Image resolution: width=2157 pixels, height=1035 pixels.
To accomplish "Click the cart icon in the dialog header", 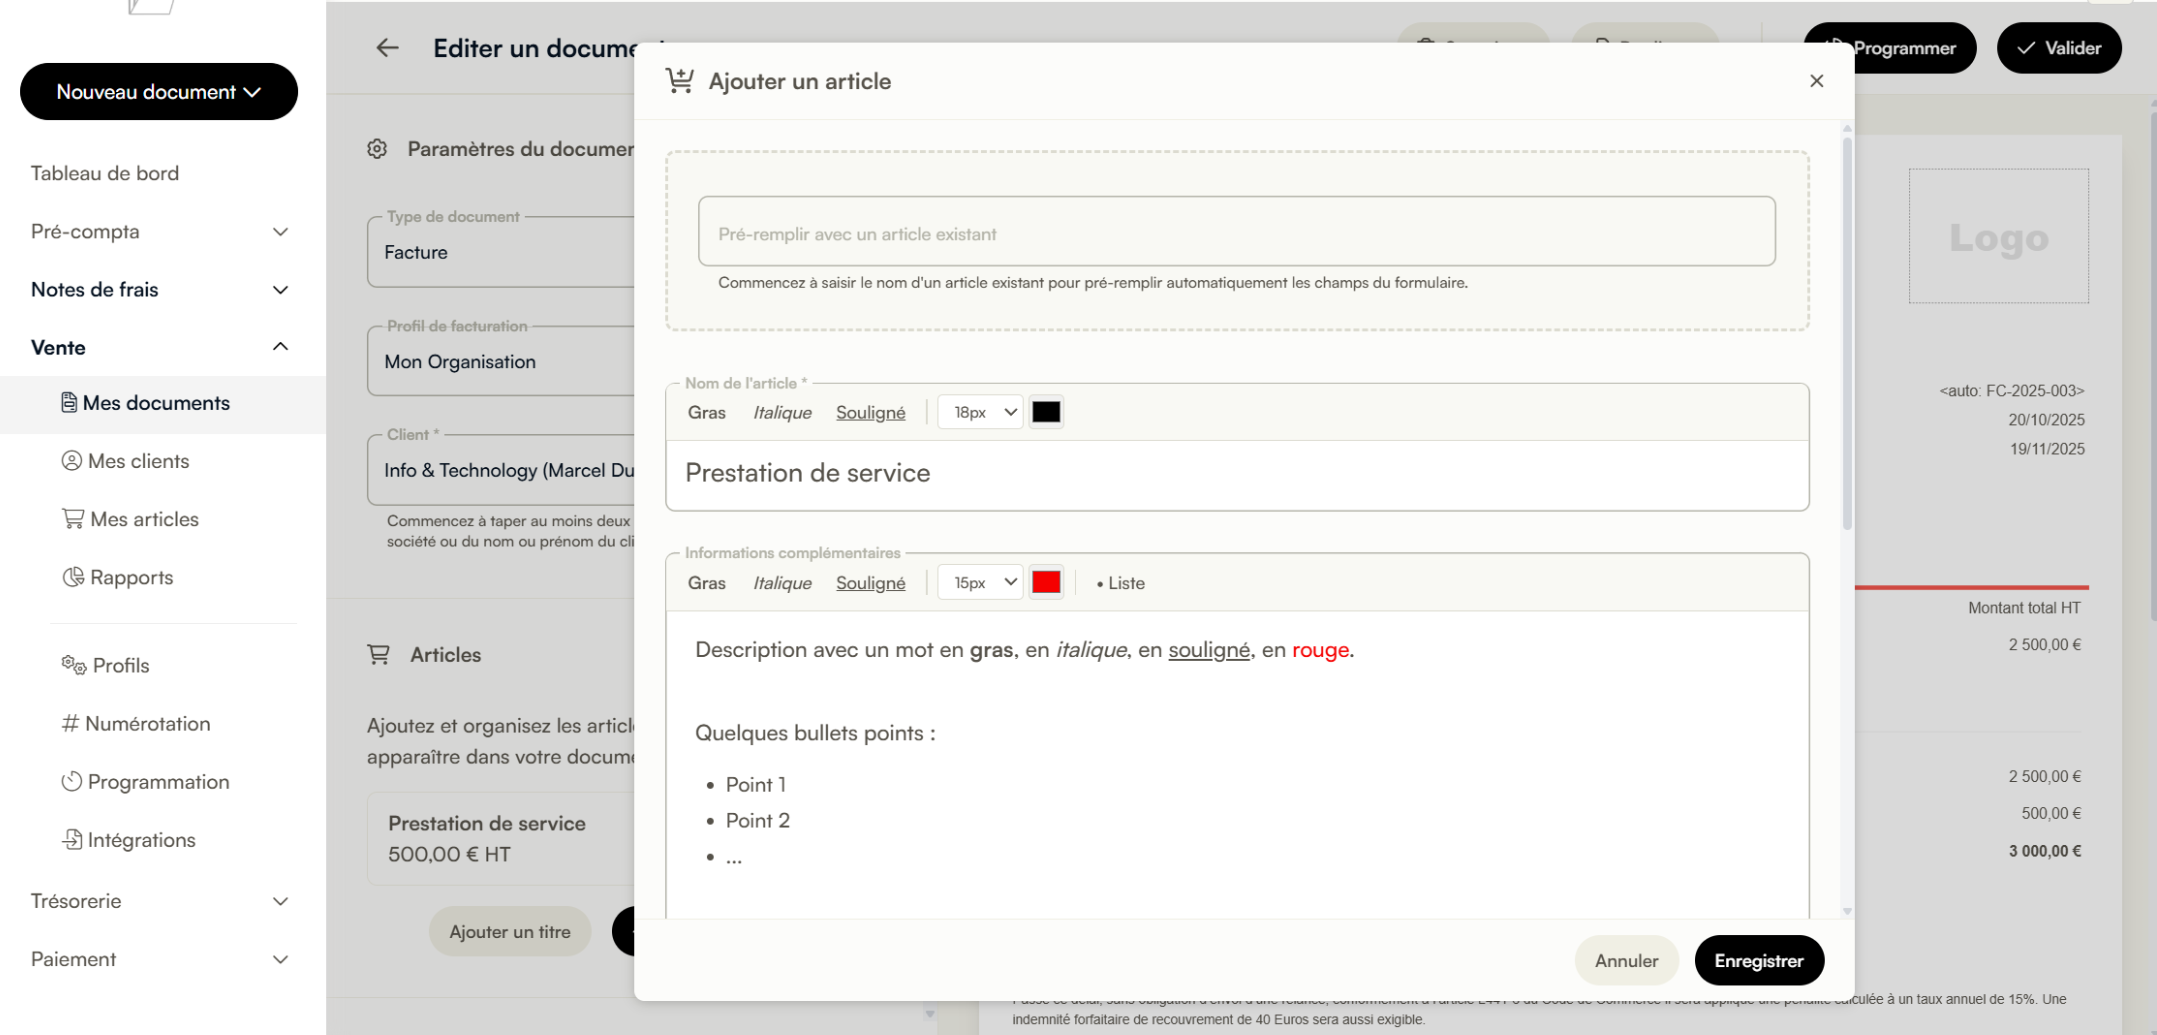I will click(x=680, y=81).
